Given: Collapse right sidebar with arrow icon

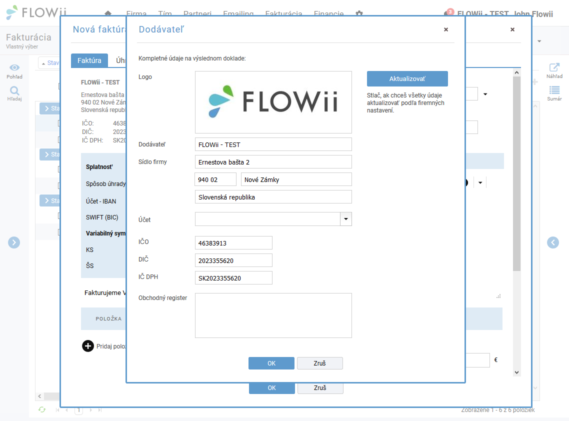Looking at the screenshot, I should pyautogui.click(x=553, y=242).
